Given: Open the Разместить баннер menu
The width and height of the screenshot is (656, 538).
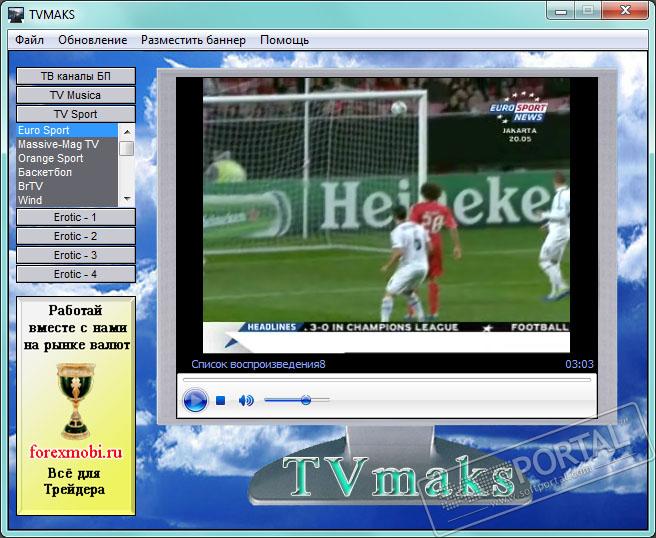Looking at the screenshot, I should 193,40.
